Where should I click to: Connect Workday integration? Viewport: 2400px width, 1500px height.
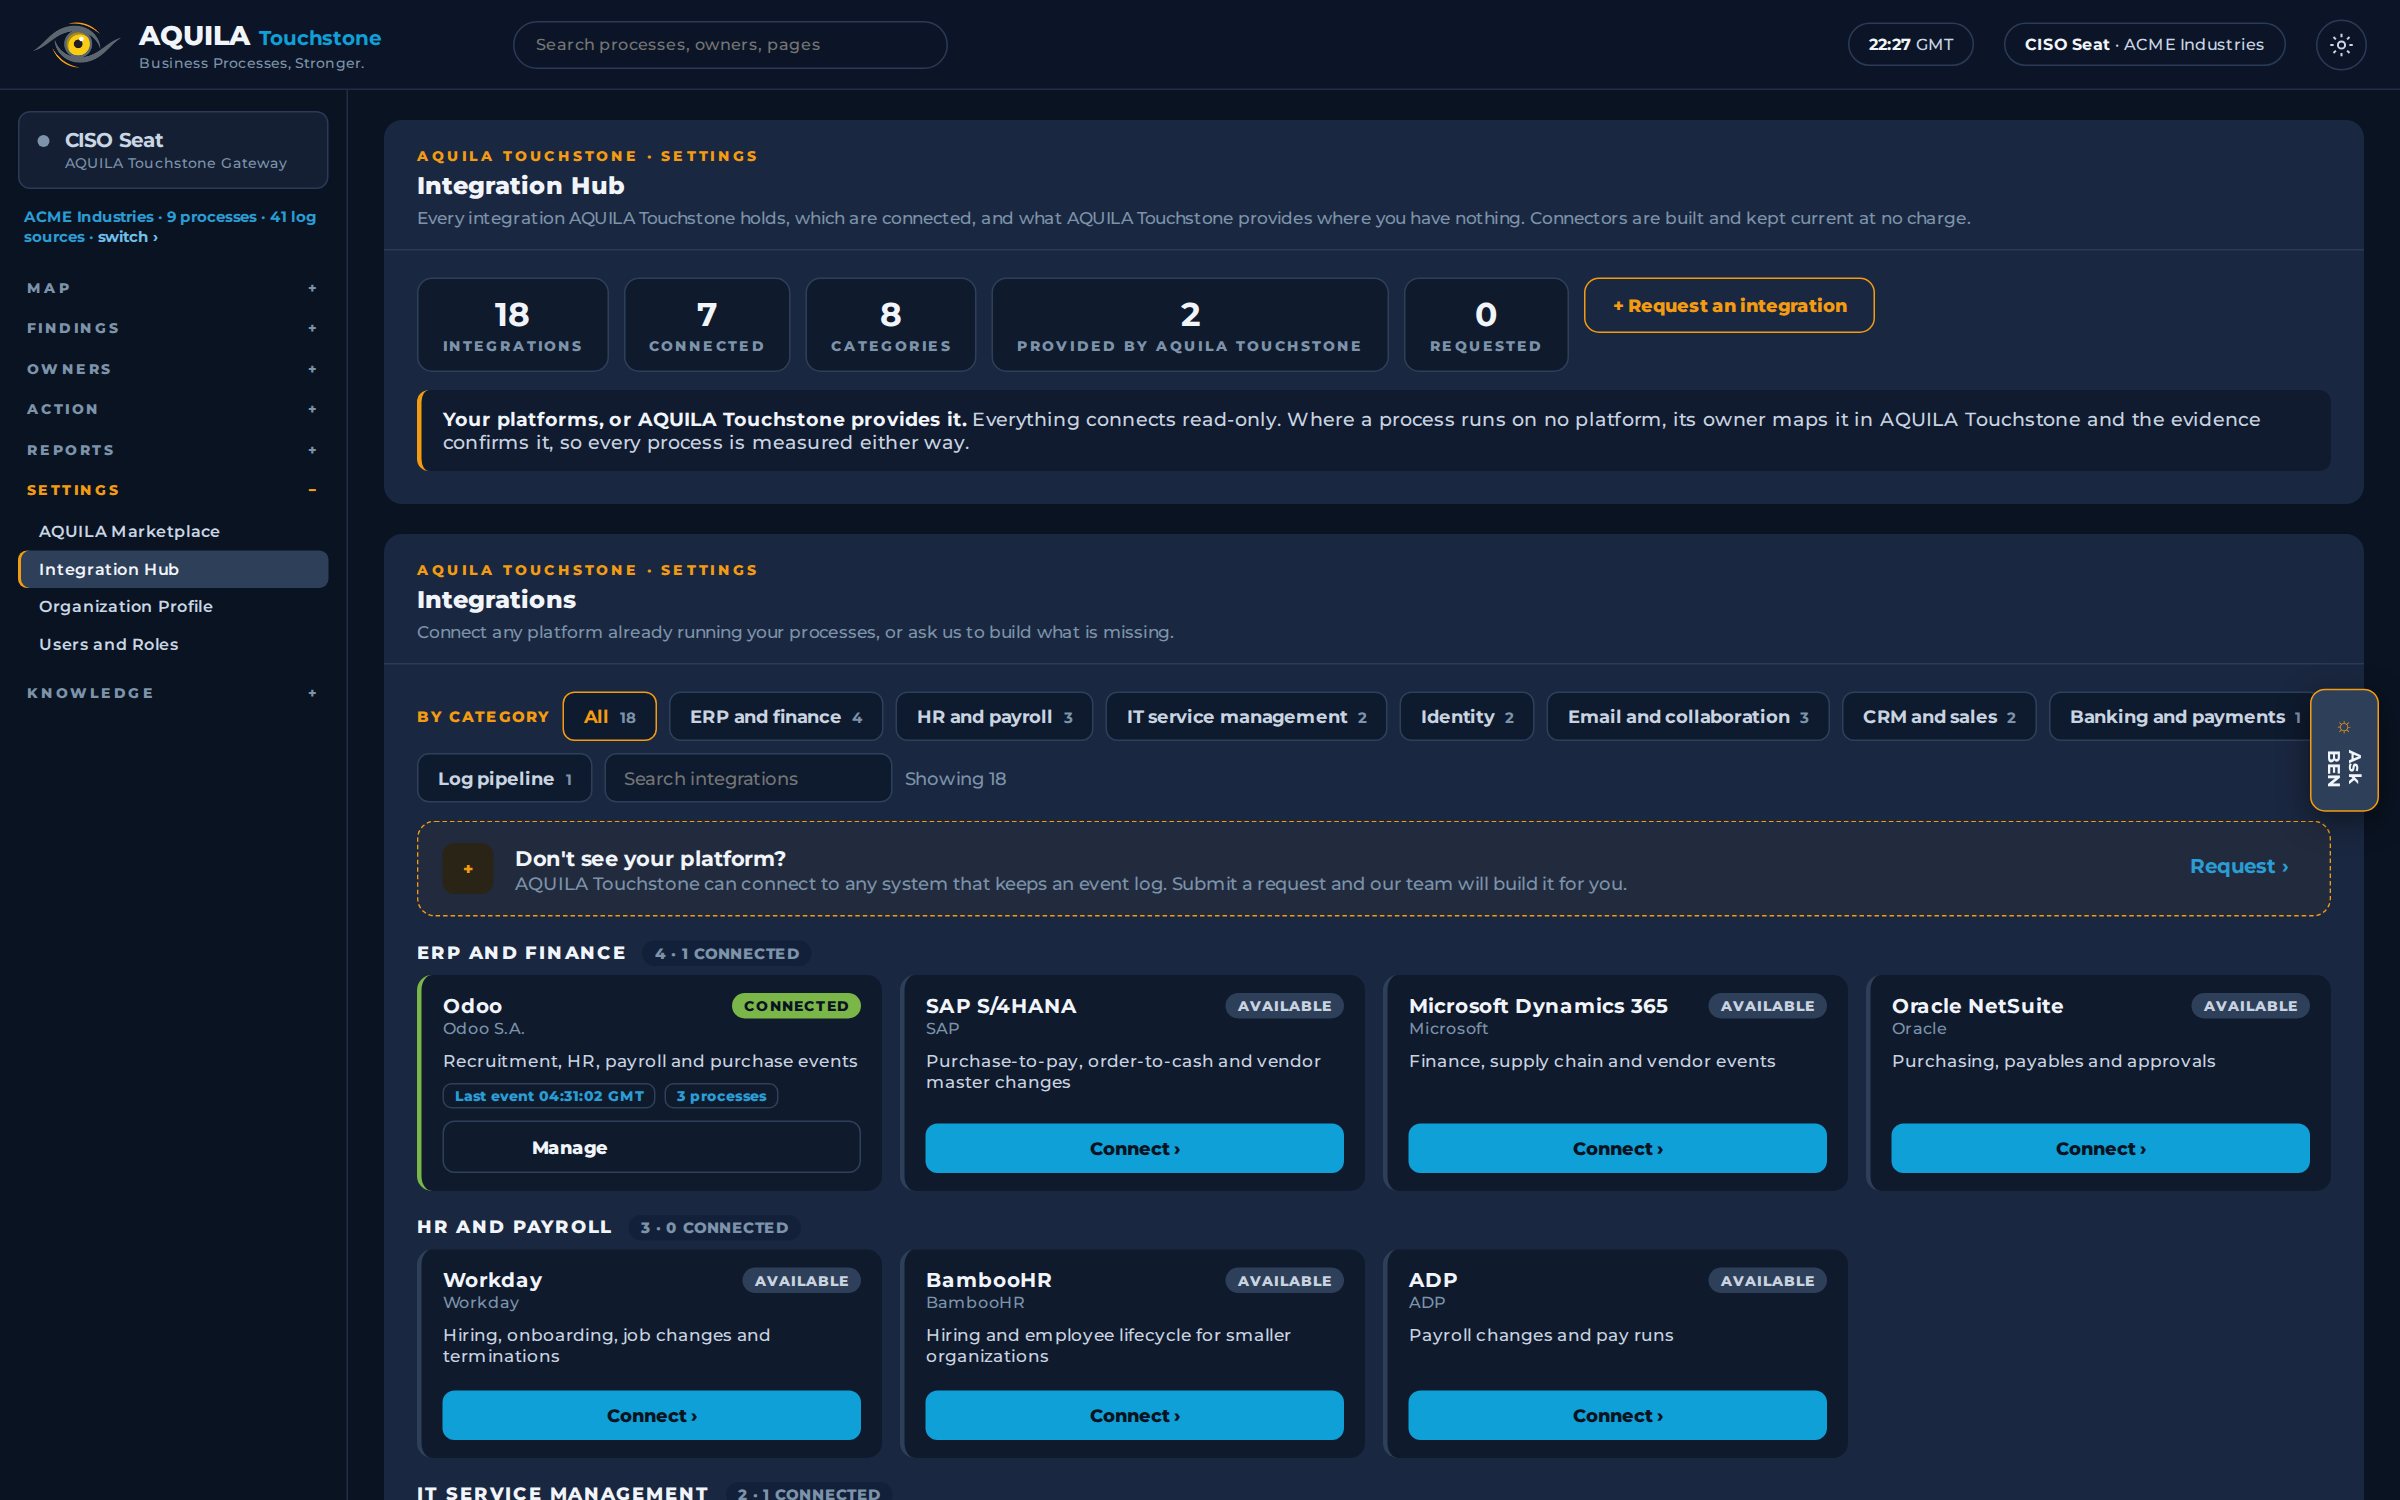[651, 1415]
